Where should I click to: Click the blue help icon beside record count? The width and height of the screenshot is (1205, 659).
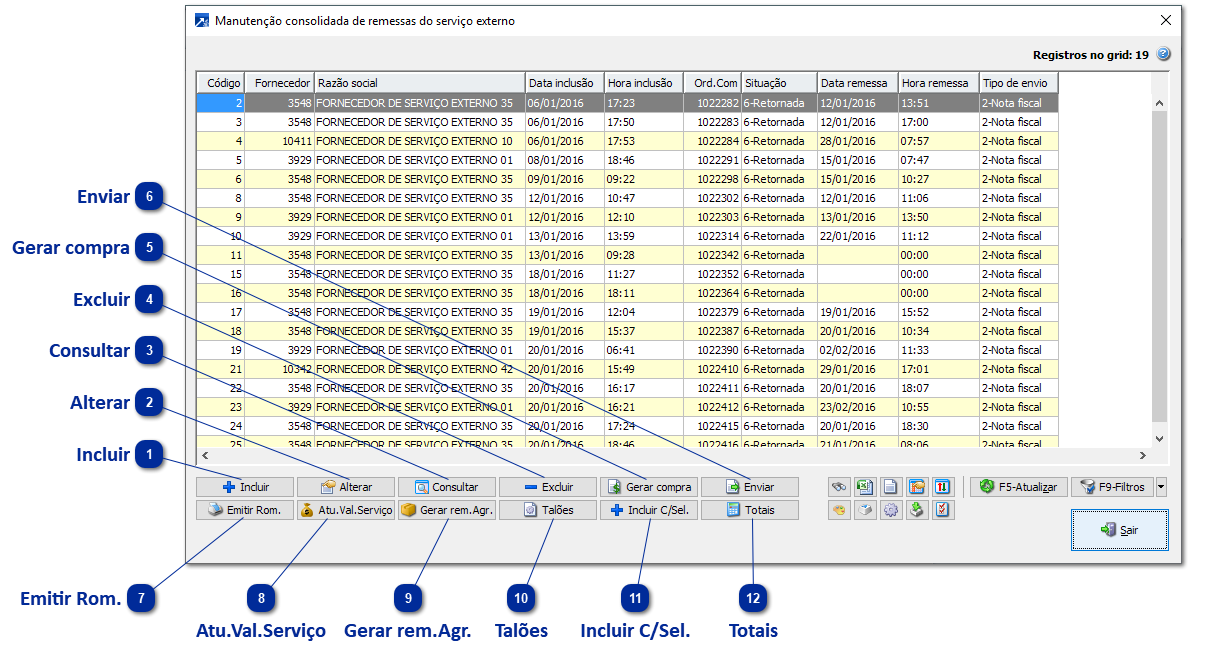click(1163, 56)
